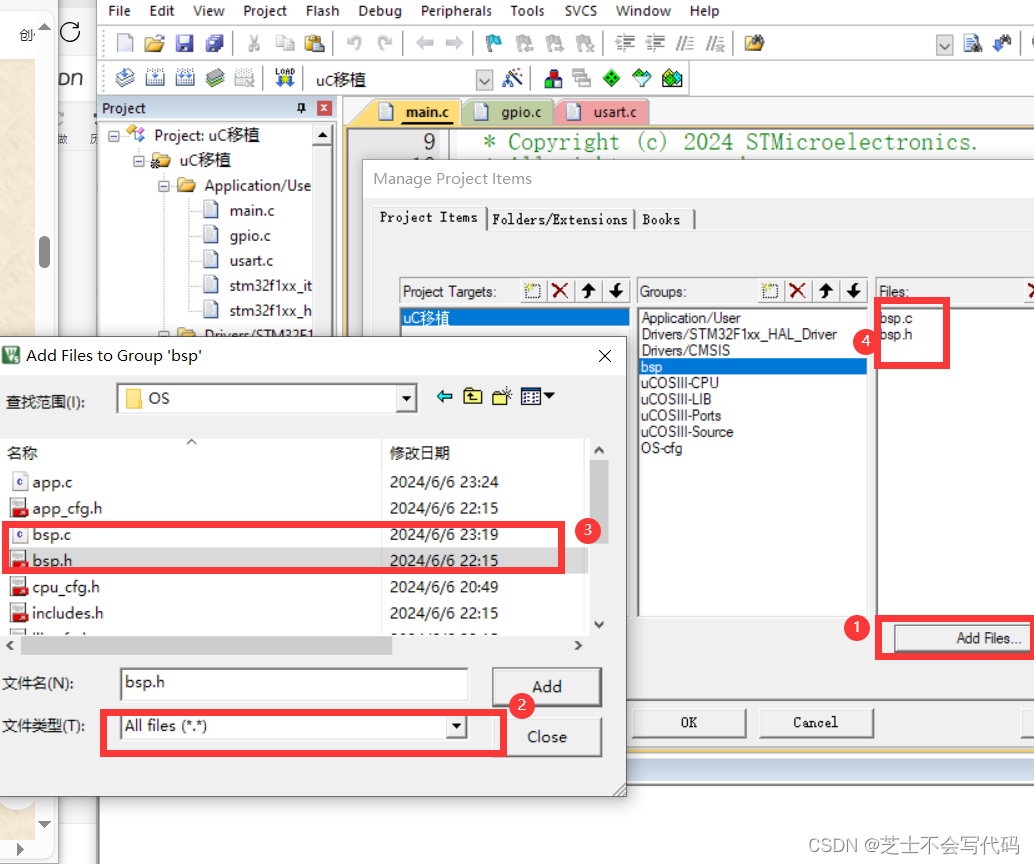The width and height of the screenshot is (1034, 864).
Task: Switch to the Folders/Extensions tab
Action: (x=560, y=219)
